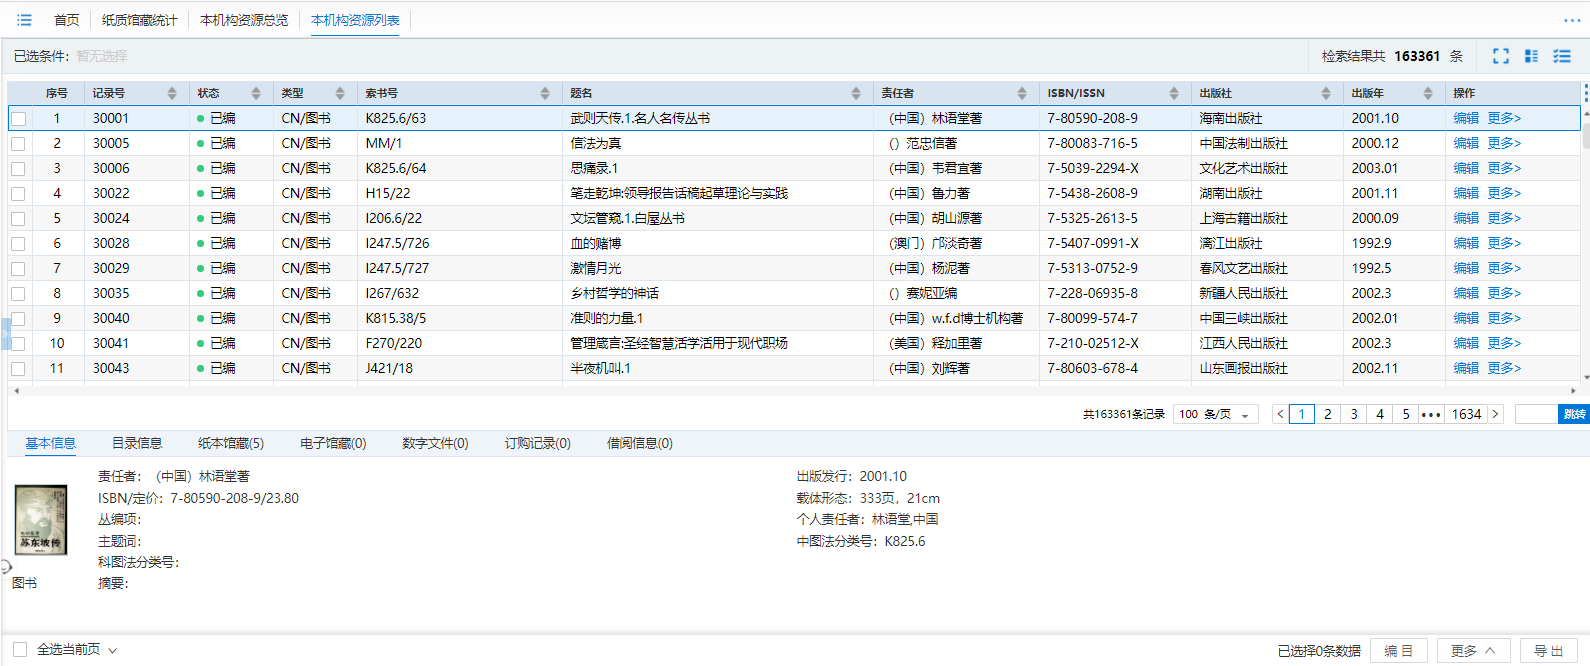Switch to 首页 tab
Image resolution: width=1590 pixels, height=666 pixels.
(x=67, y=20)
